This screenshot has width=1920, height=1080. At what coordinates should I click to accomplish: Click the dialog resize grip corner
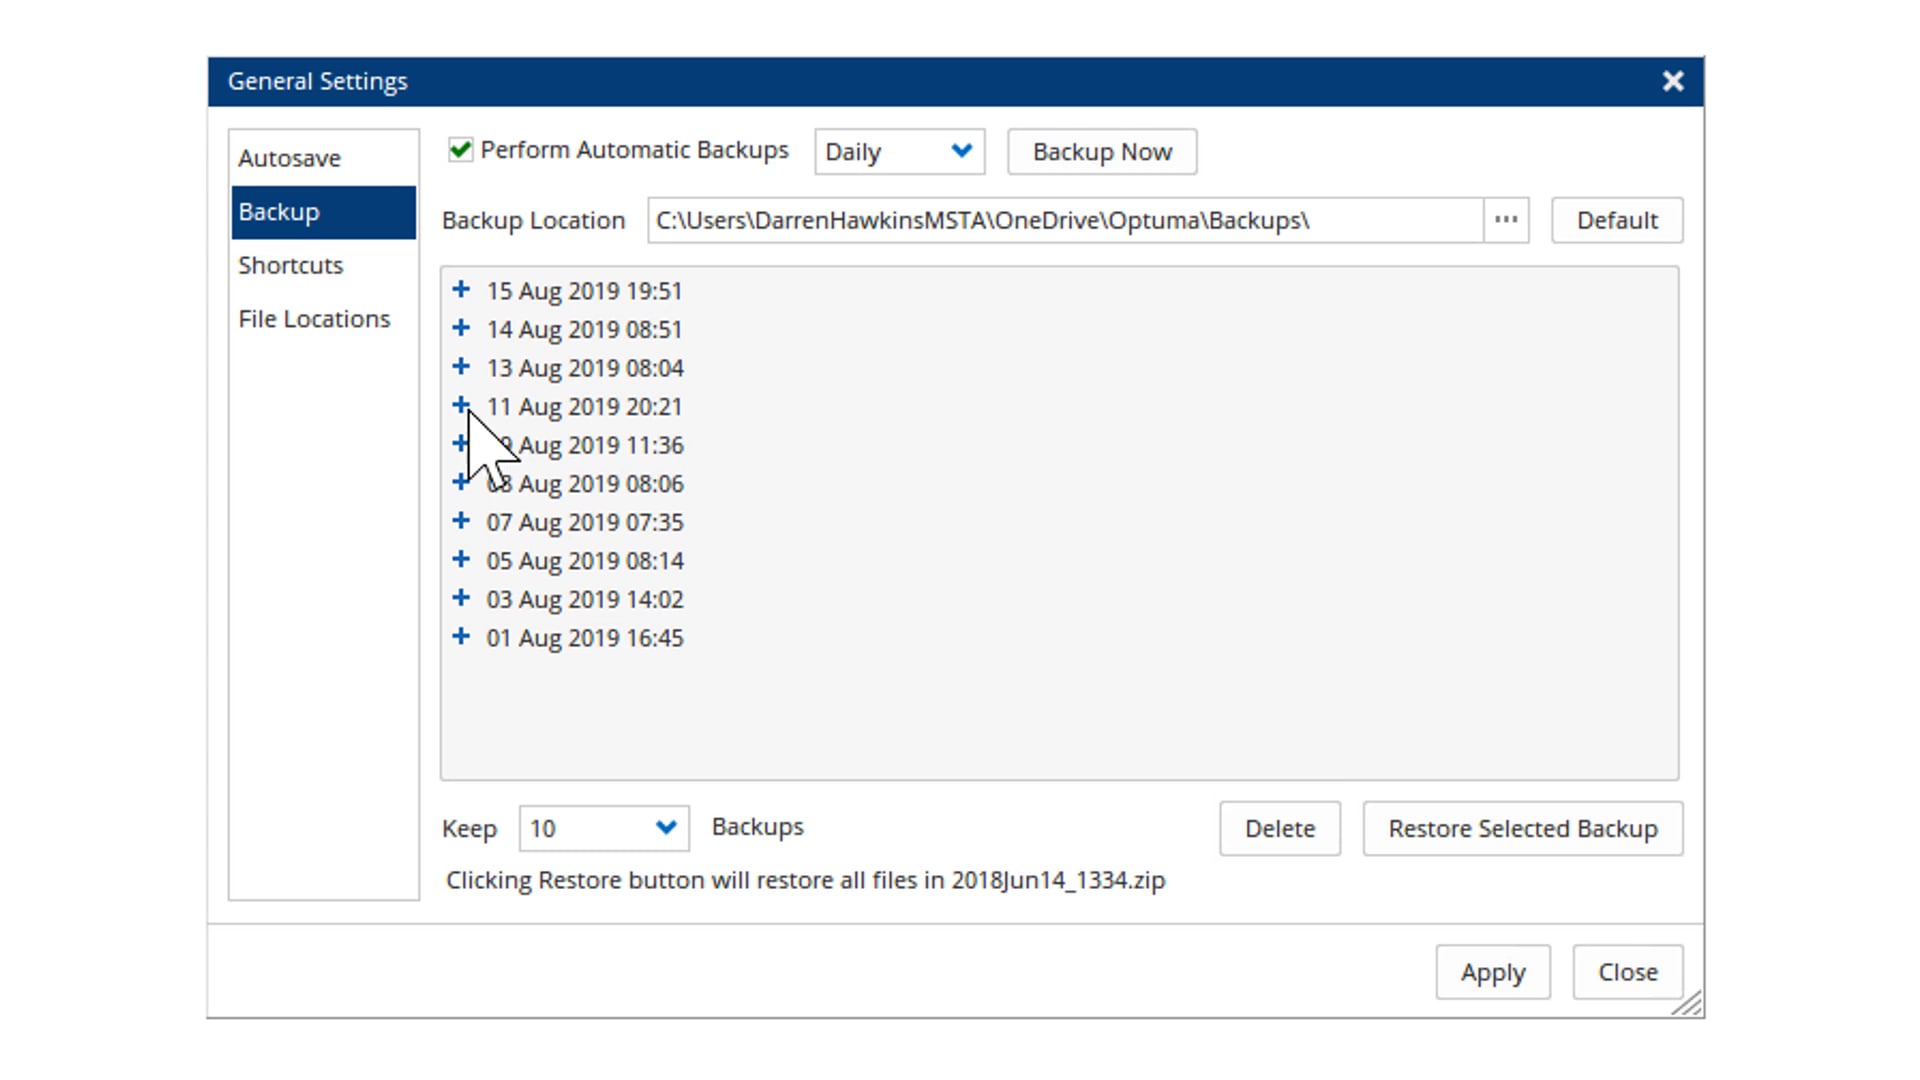point(1689,1004)
